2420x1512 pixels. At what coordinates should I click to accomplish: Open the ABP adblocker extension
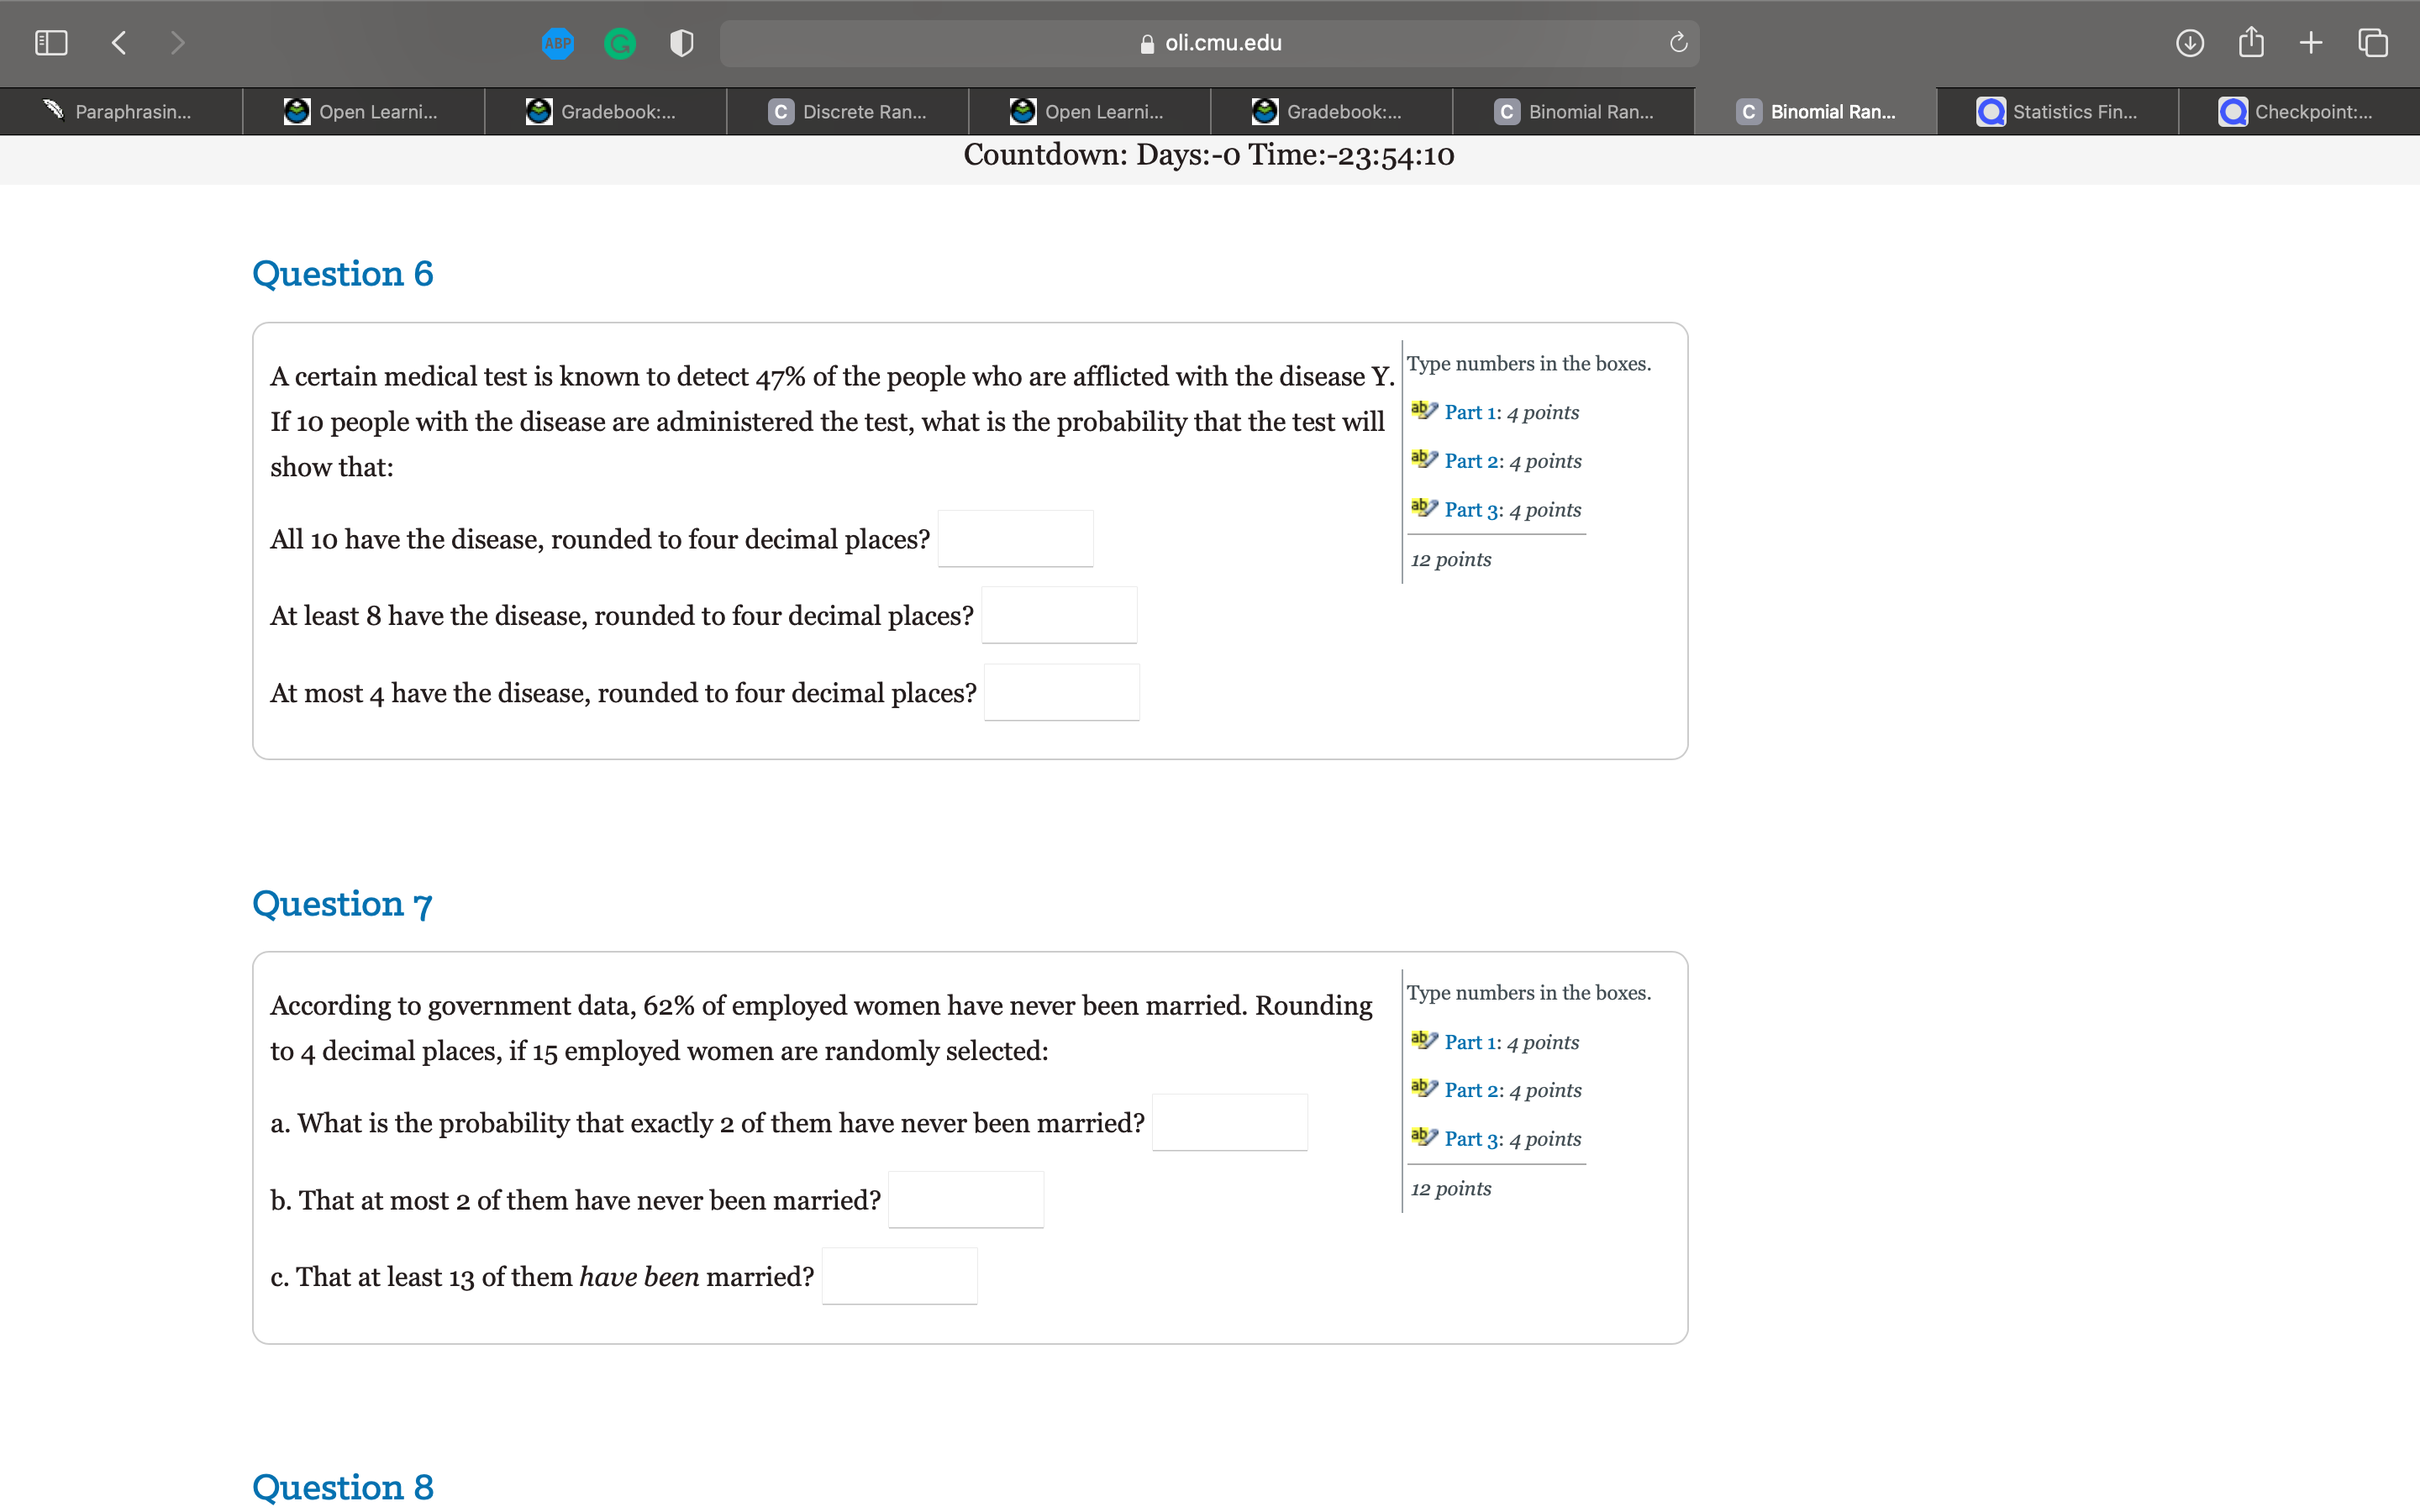tap(558, 42)
